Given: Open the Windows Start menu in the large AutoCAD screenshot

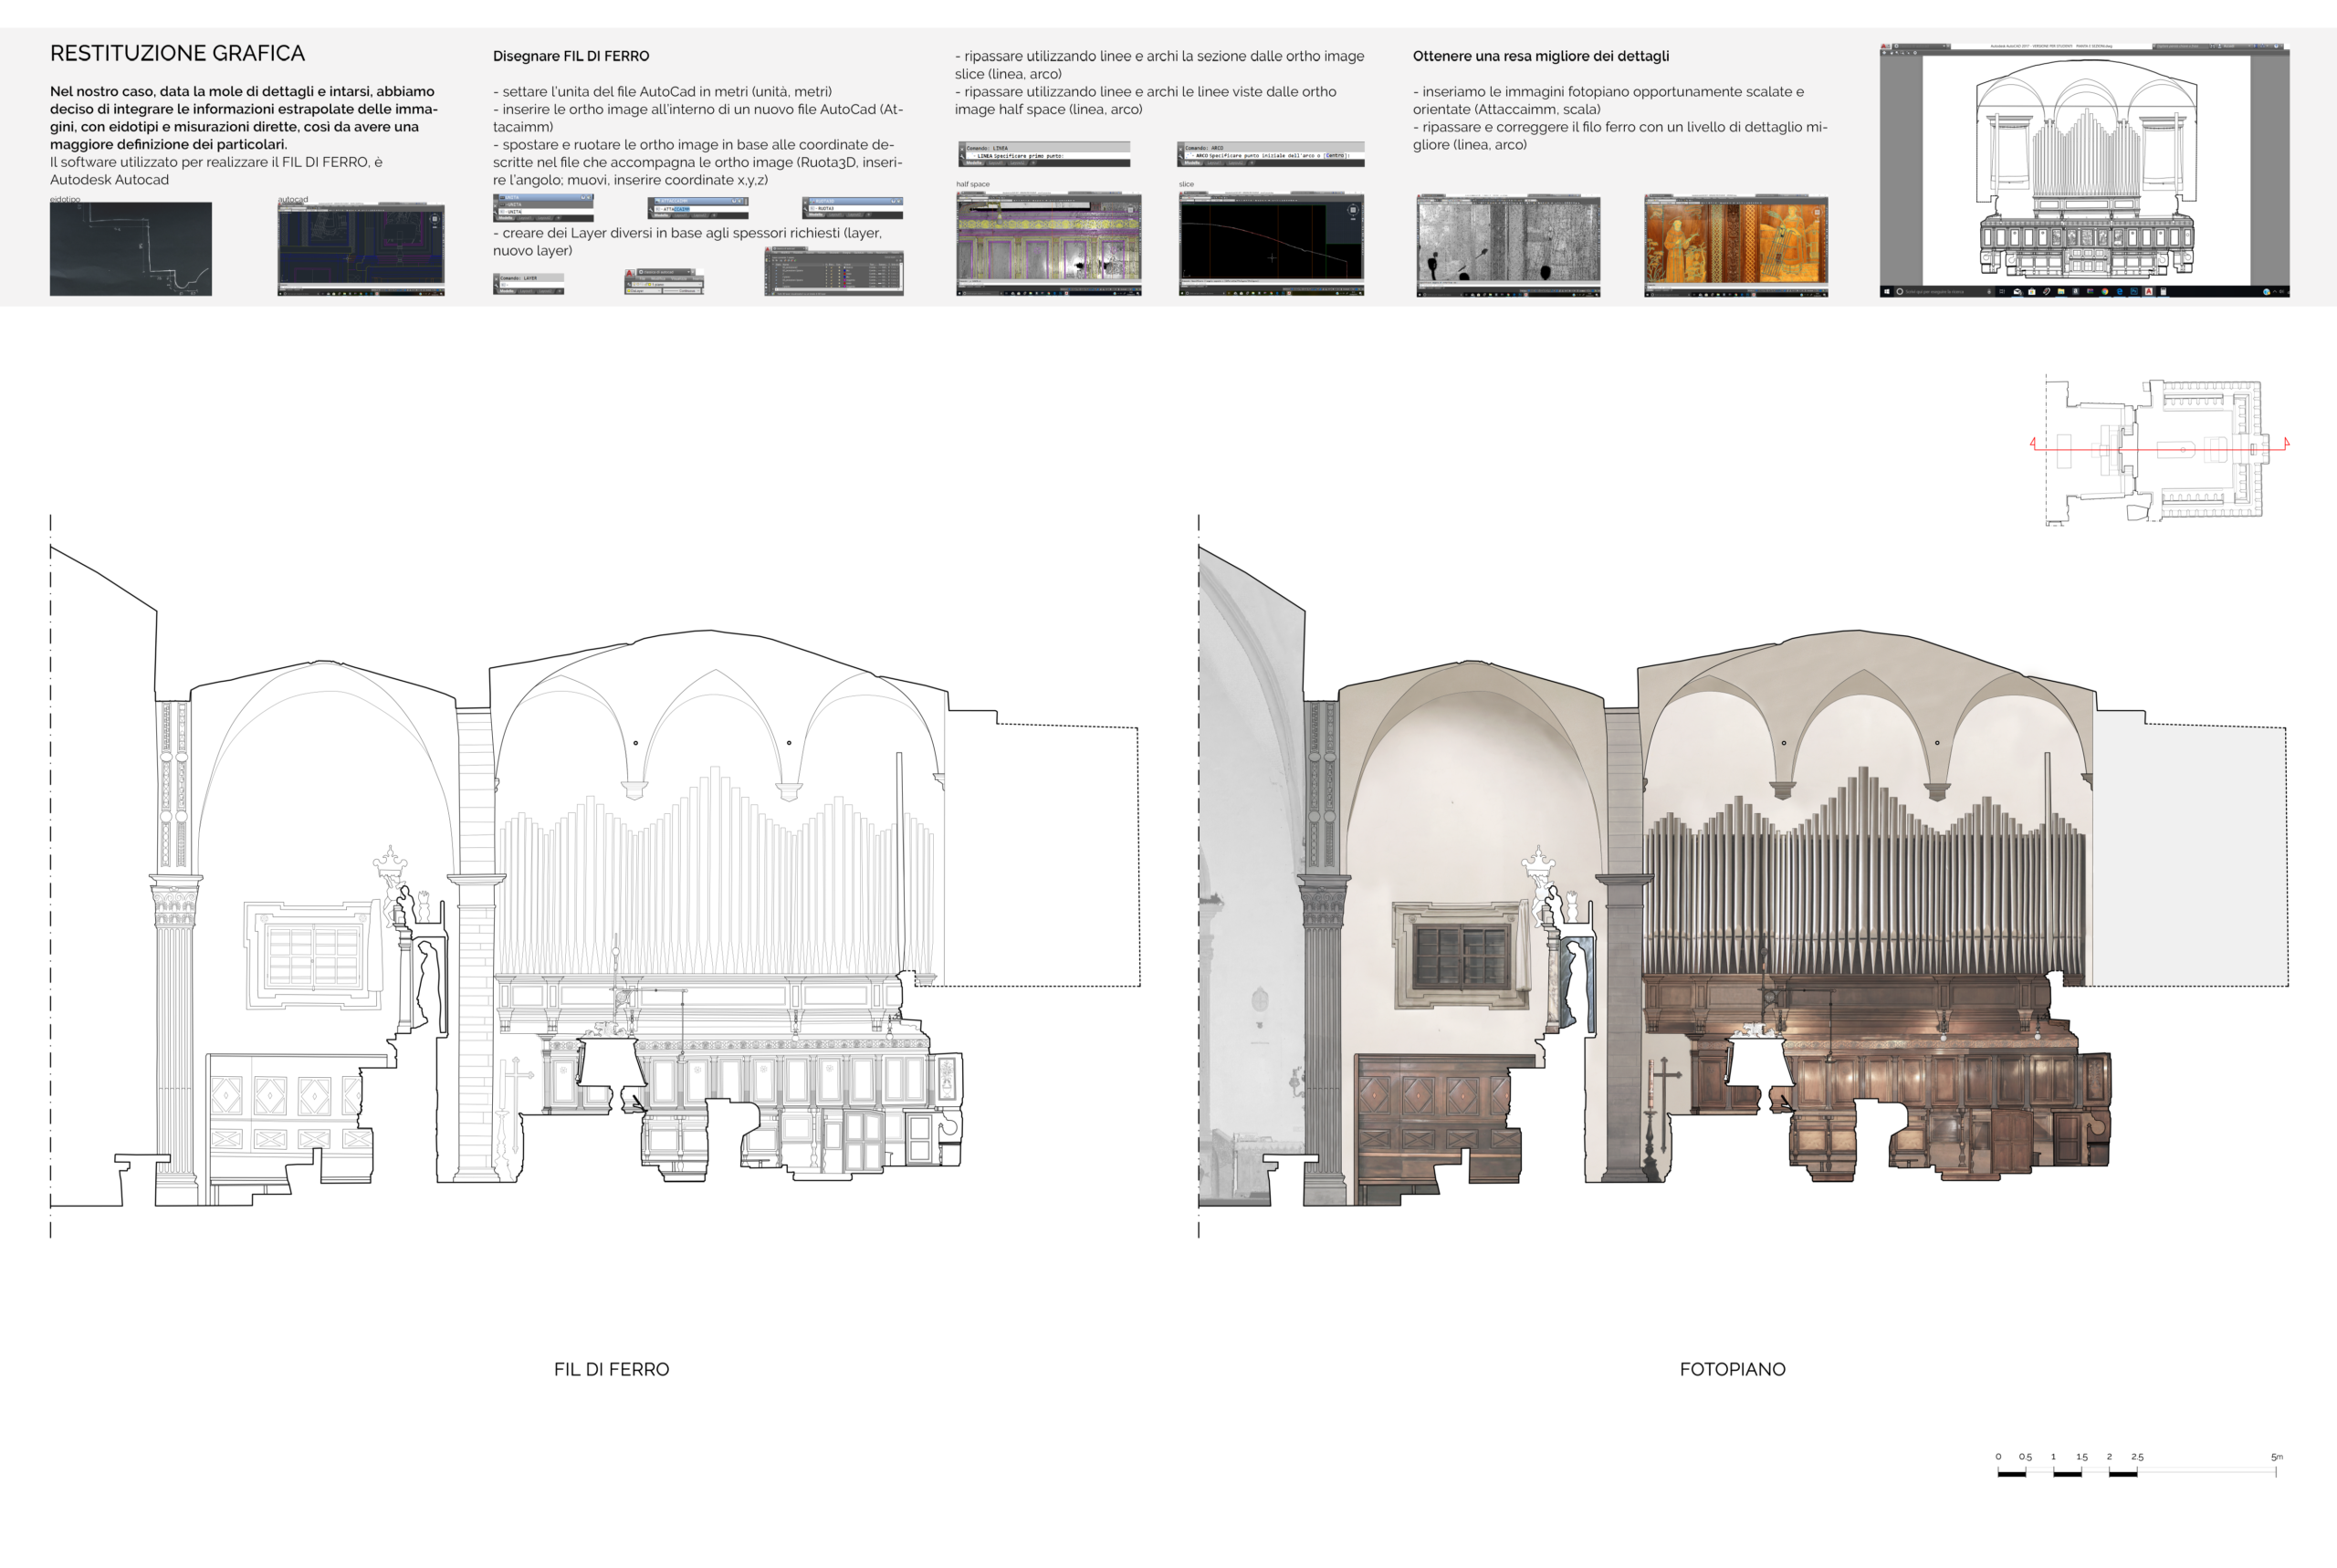Looking at the screenshot, I should (1887, 292).
